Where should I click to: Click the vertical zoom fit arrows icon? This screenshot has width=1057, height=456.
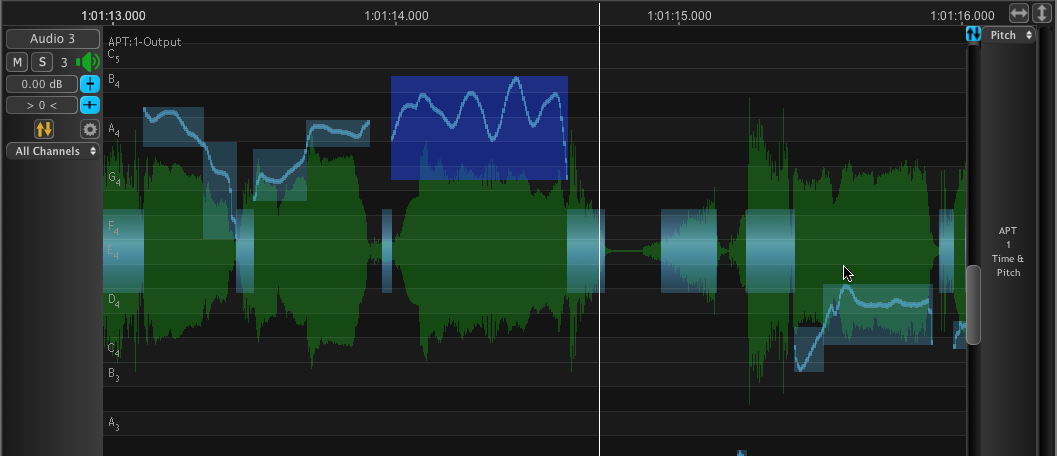[1042, 13]
